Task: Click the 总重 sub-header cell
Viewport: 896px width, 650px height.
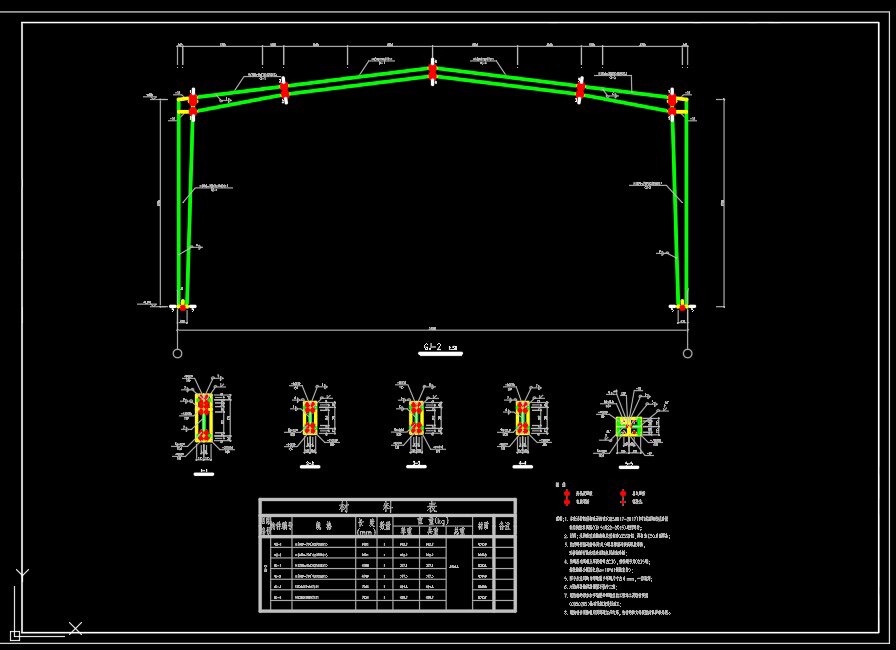Action: (459, 531)
